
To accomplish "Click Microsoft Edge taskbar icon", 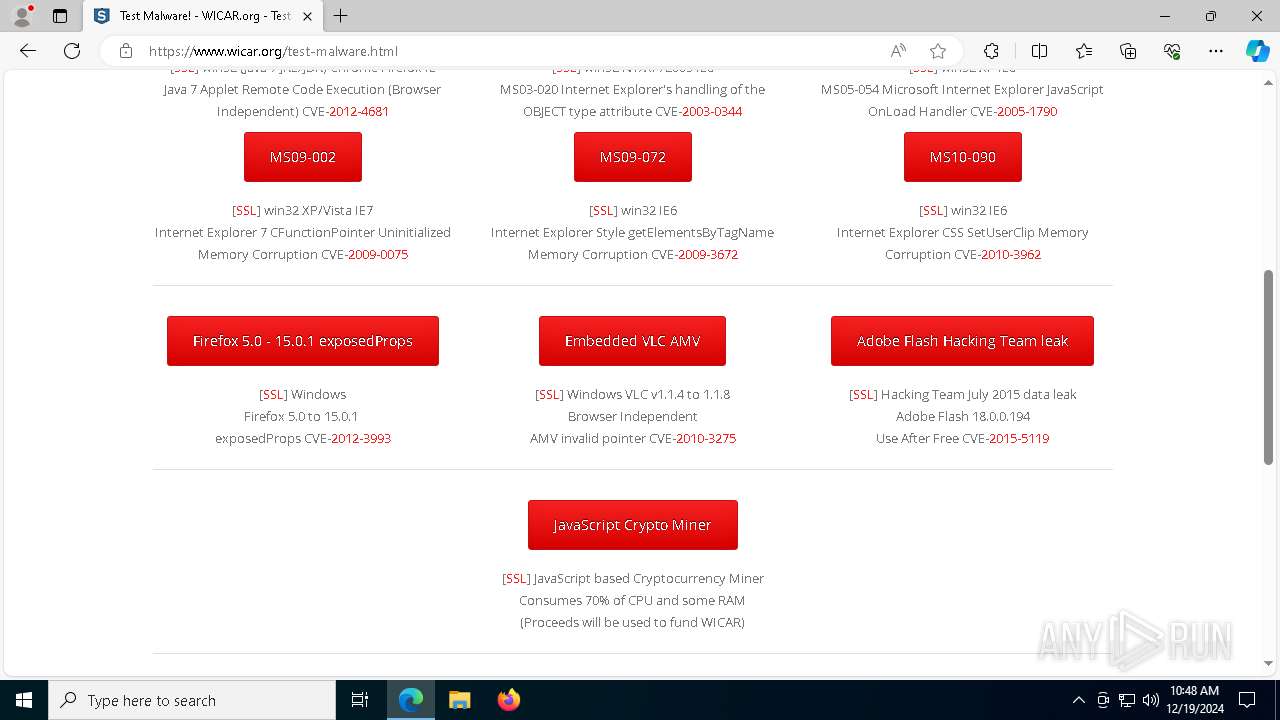I will 411,700.
